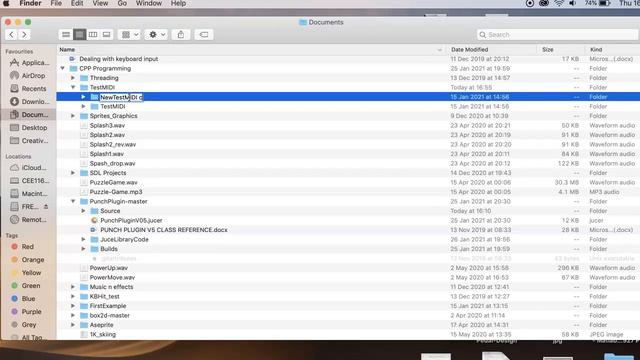Open the group-by arrangement dropdown
640x360 pixels.
[x=130, y=35]
